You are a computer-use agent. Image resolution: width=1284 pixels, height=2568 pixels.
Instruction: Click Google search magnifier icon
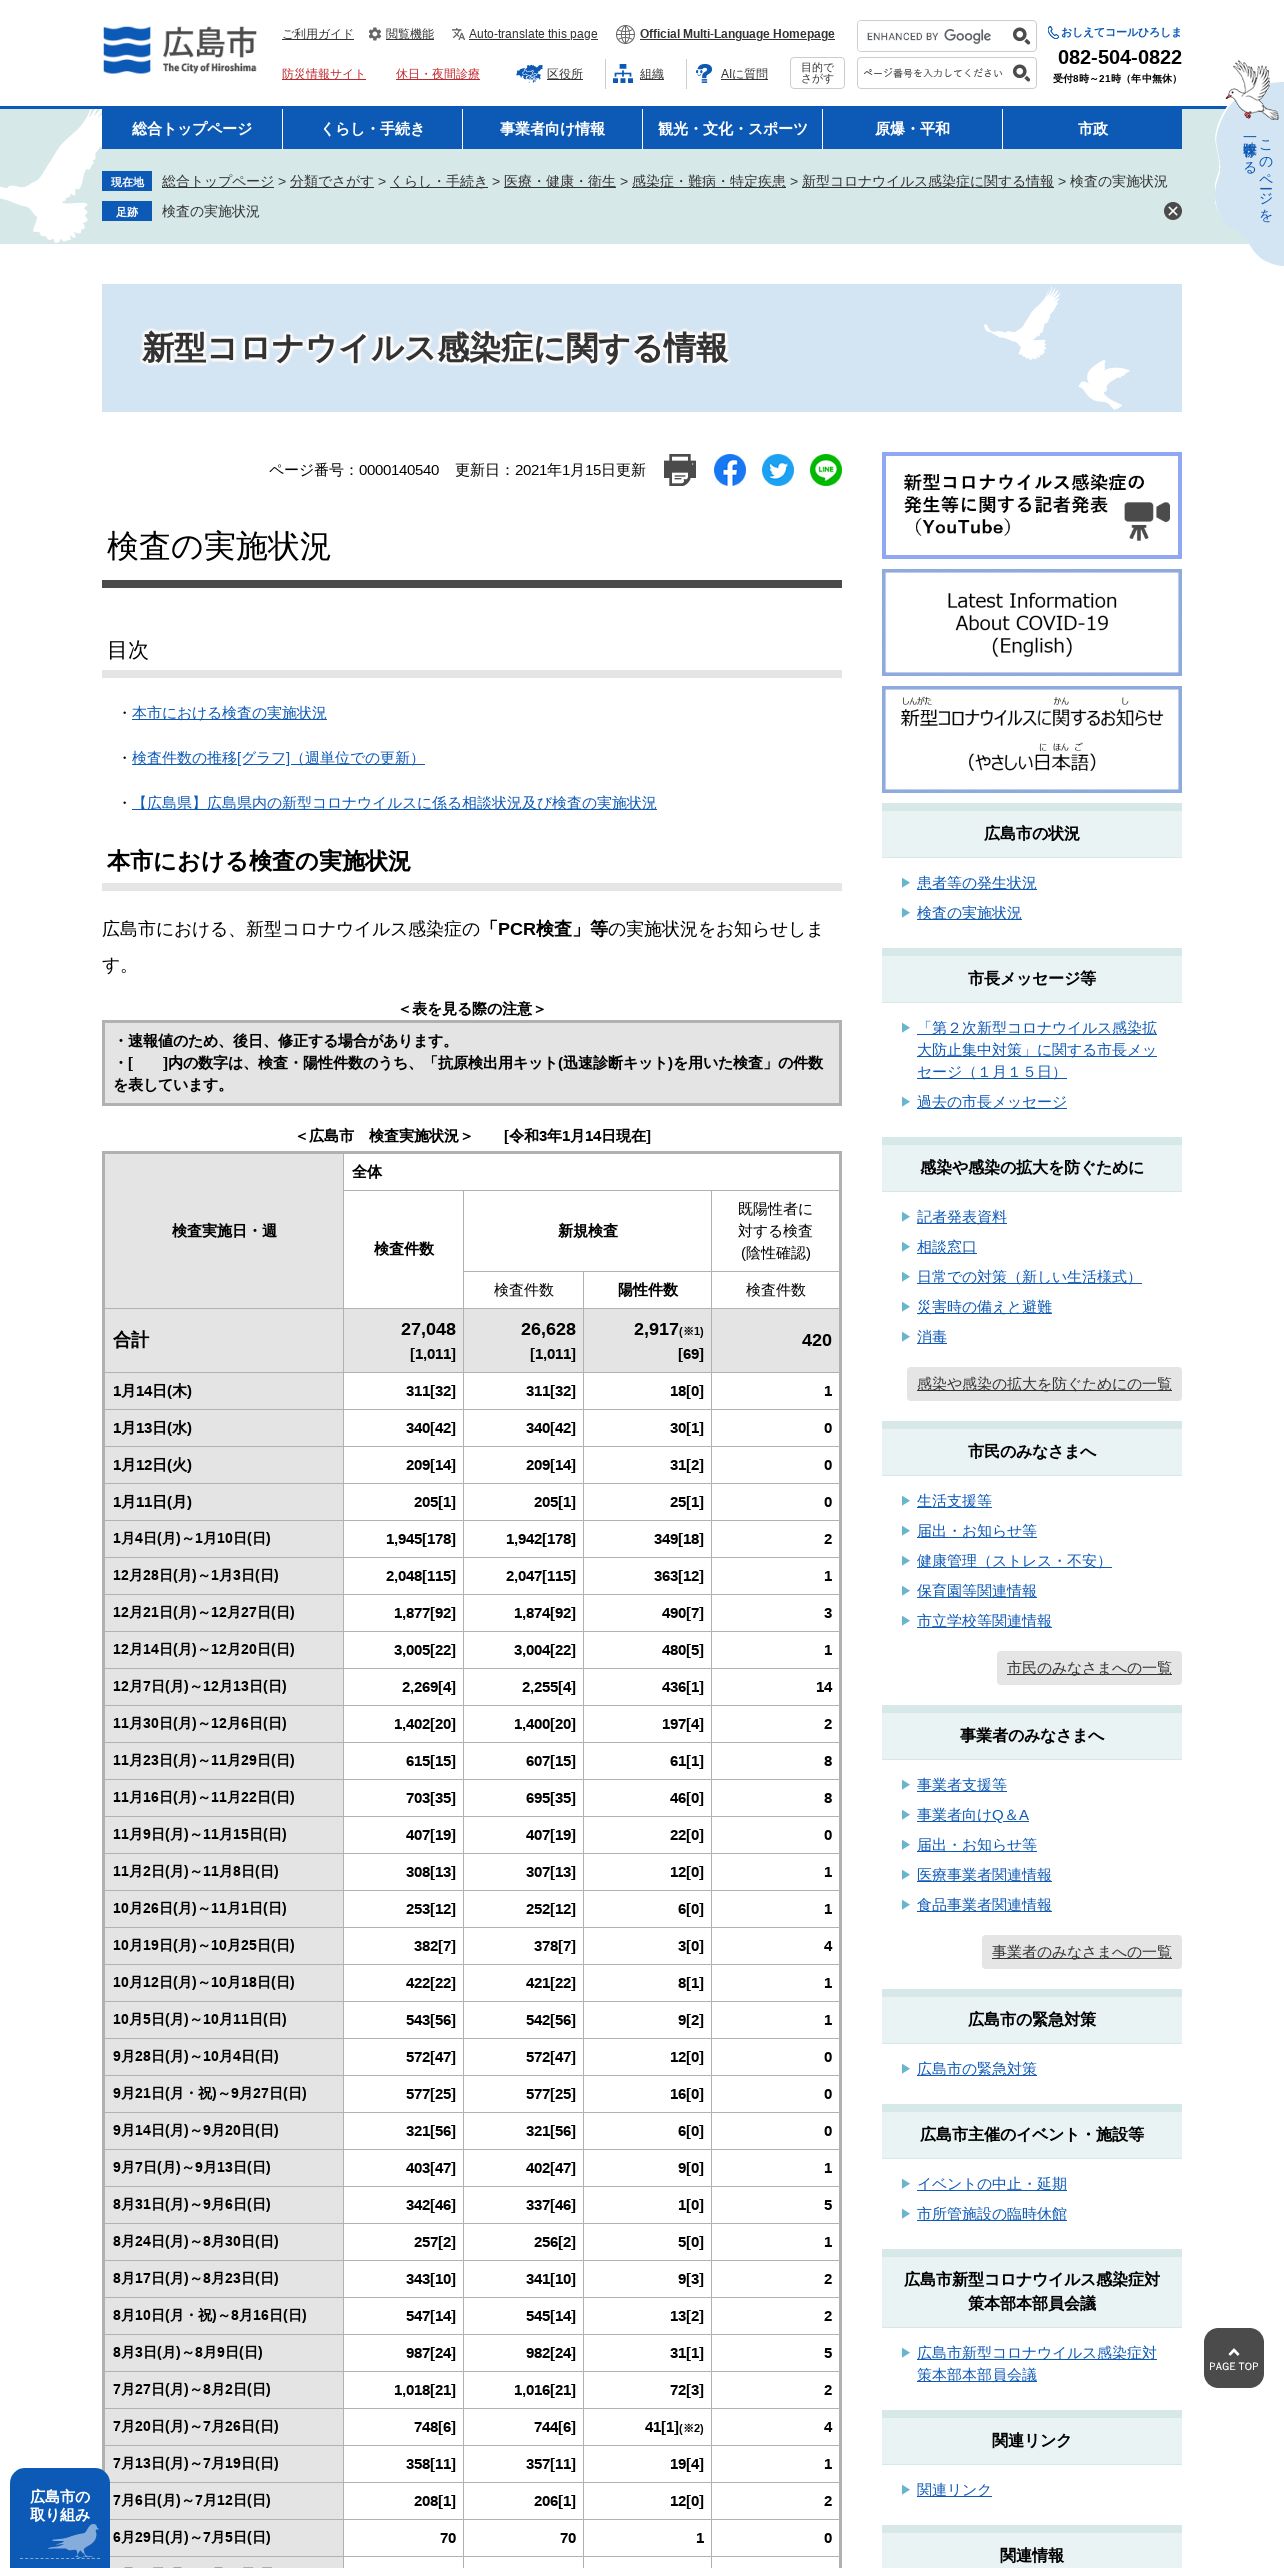click(x=1021, y=36)
